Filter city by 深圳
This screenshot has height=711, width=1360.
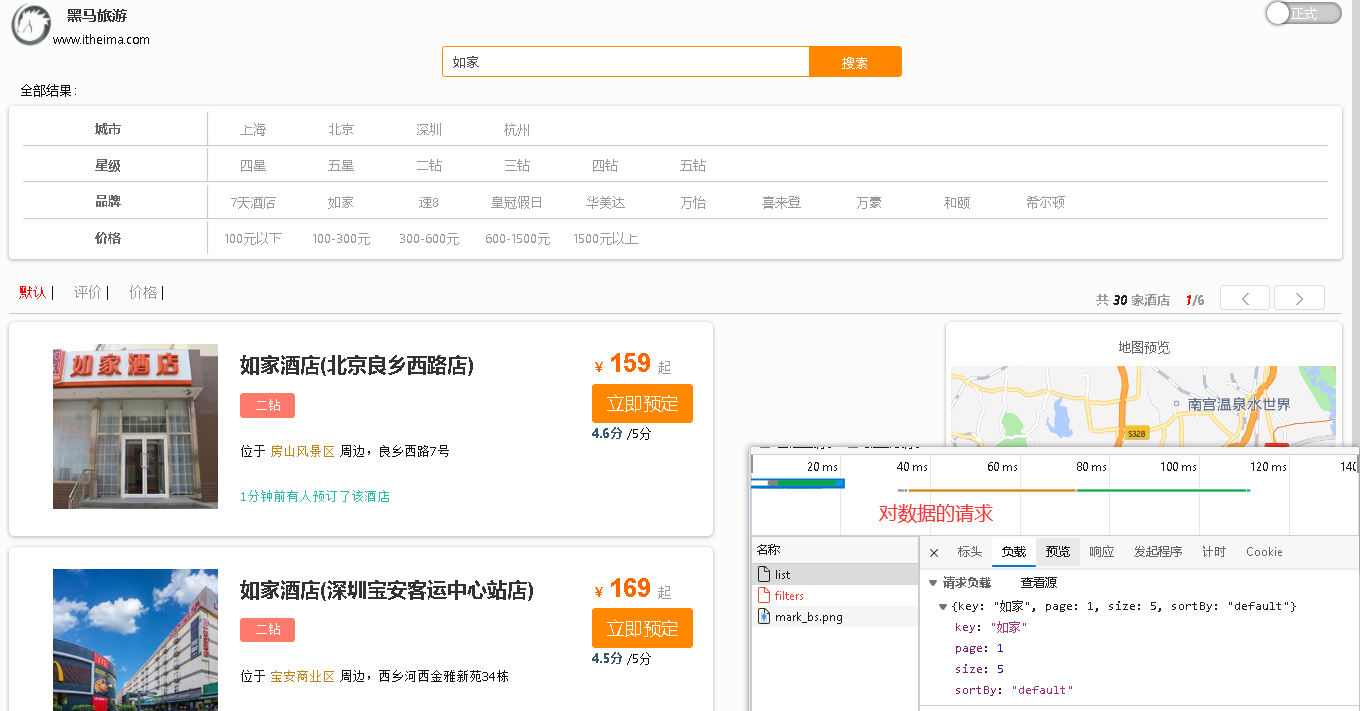point(429,130)
